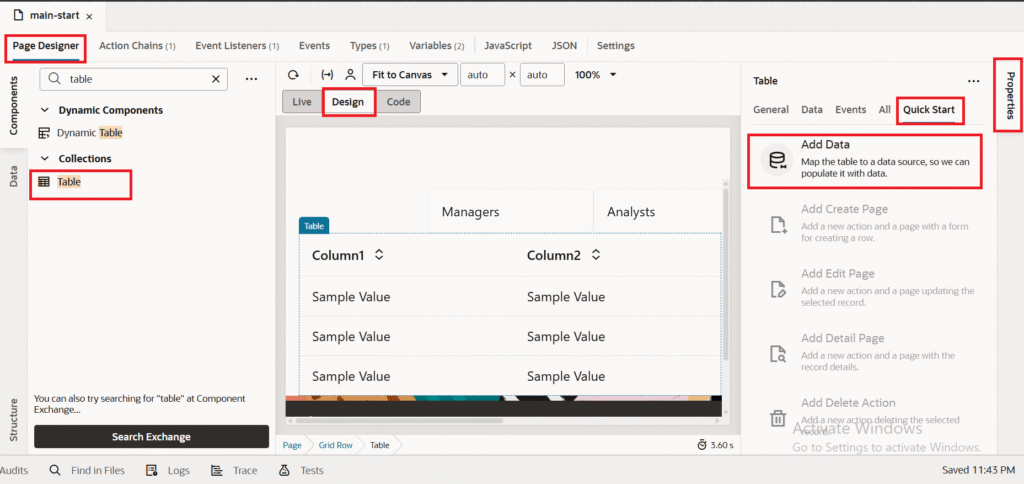The width and height of the screenshot is (1024, 484).
Task: Click Grid Row in the breadcrumb
Action: (336, 445)
